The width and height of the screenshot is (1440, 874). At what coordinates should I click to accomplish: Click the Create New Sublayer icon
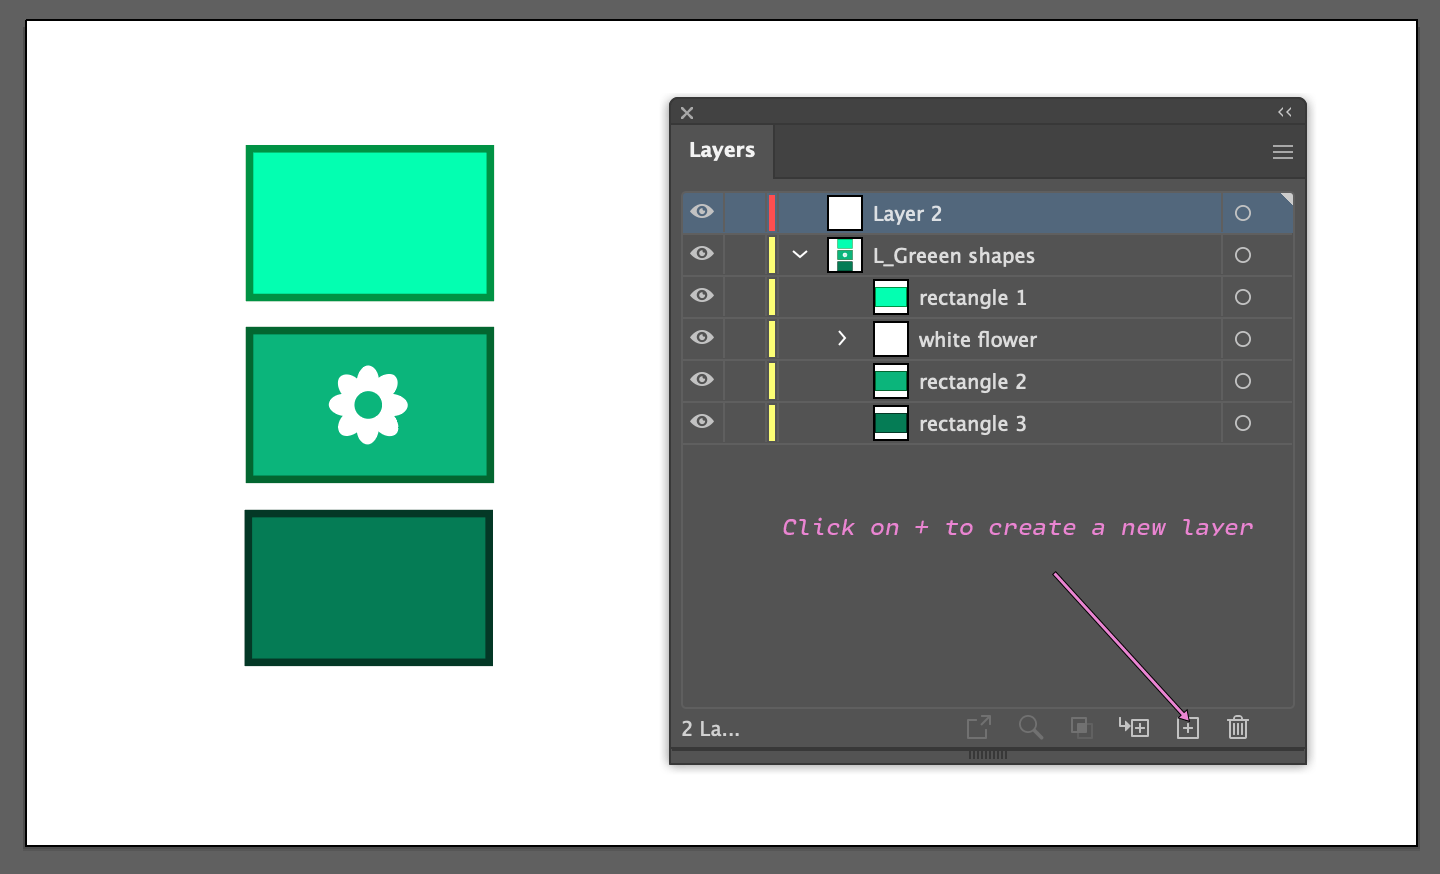[1134, 727]
